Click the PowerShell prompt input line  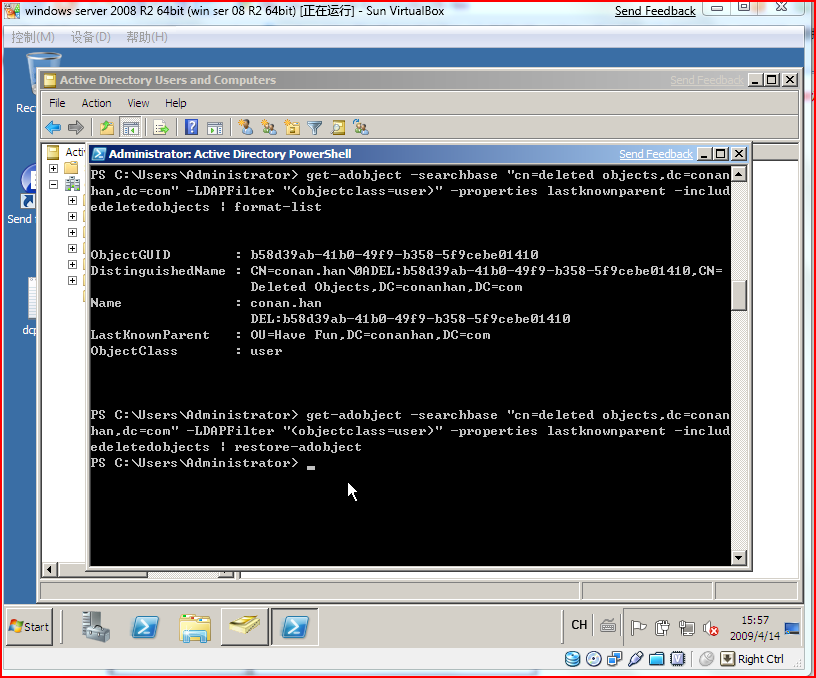pyautogui.click(x=410, y=463)
